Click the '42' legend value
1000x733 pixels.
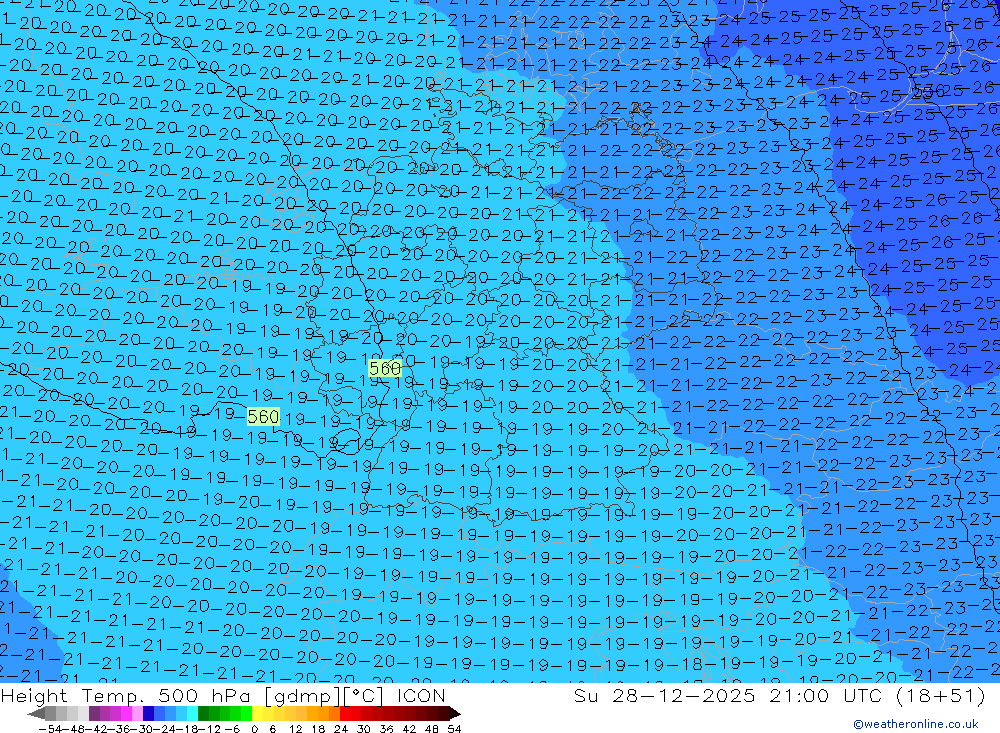409,729
